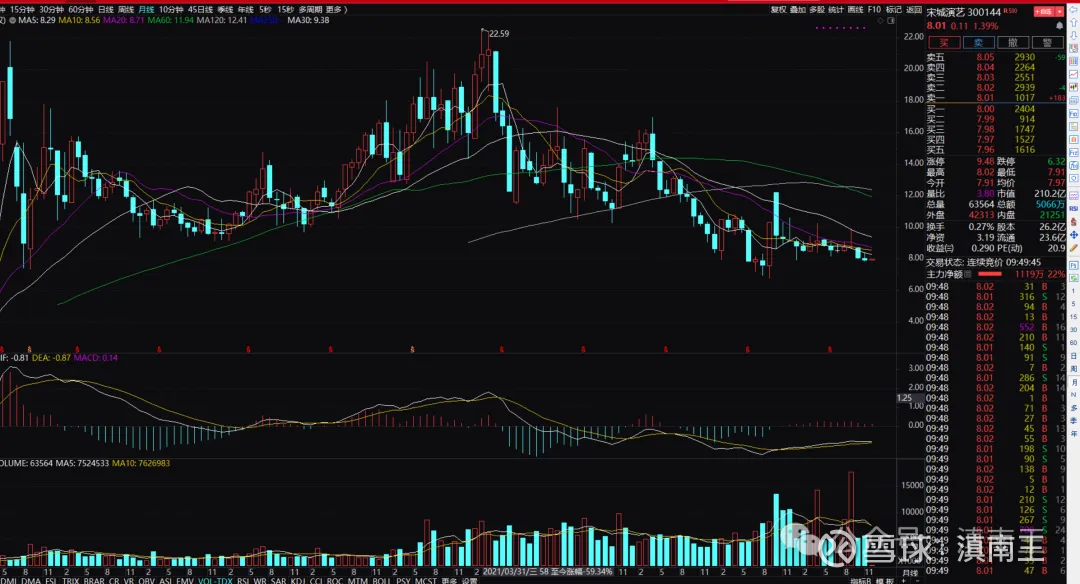Viewport: 1080px width, 584px height.
Task: Expand 更多 indicators in bottom indicator bar
Action: click(x=448, y=580)
